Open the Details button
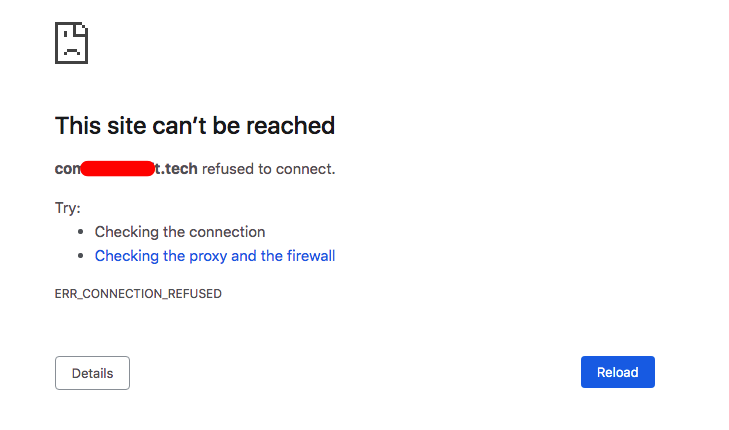 click(x=92, y=373)
